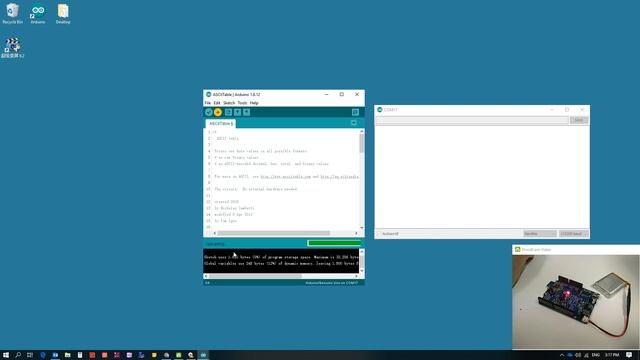Click the Upload sketch arrow button

coord(218,112)
